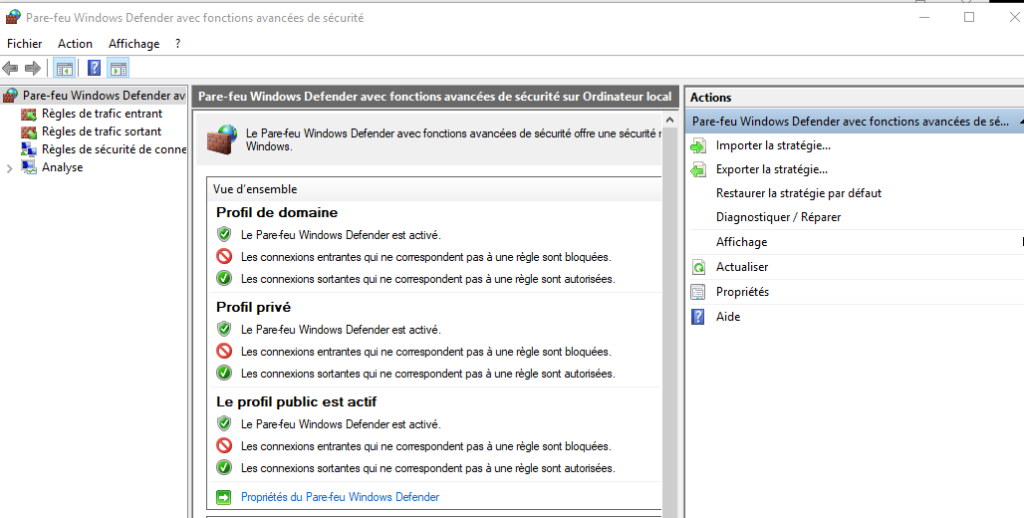Screen dimensions: 1024x518
Task: Click Actualiser in Actions pane
Action: [742, 267]
